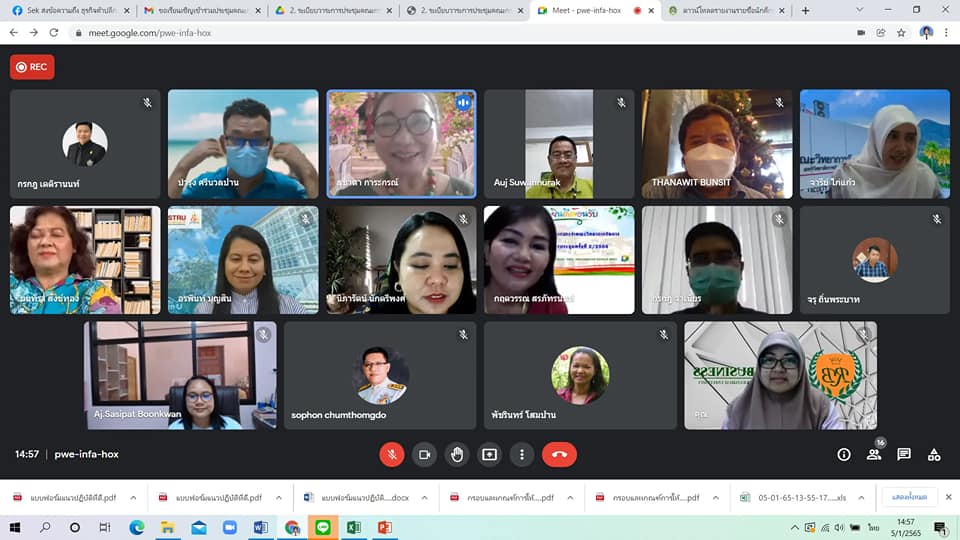This screenshot has width=960, height=540.
Task: Bookmark this page with the star icon
Action: coord(901,32)
